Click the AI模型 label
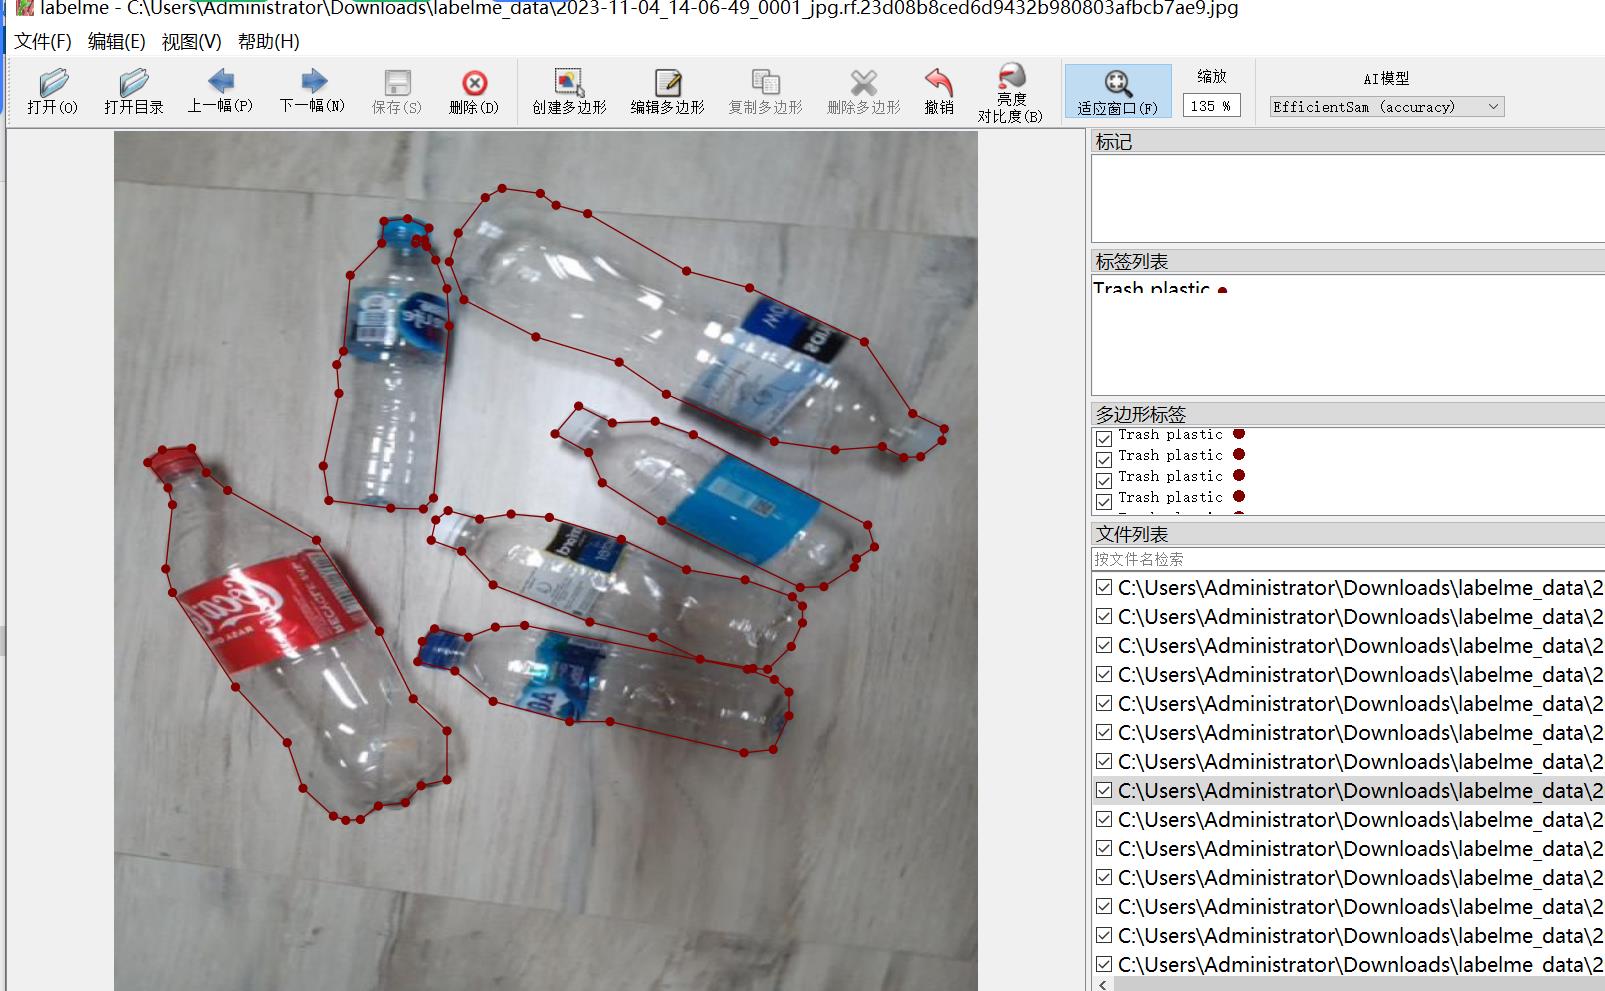1605x991 pixels. (x=1386, y=78)
